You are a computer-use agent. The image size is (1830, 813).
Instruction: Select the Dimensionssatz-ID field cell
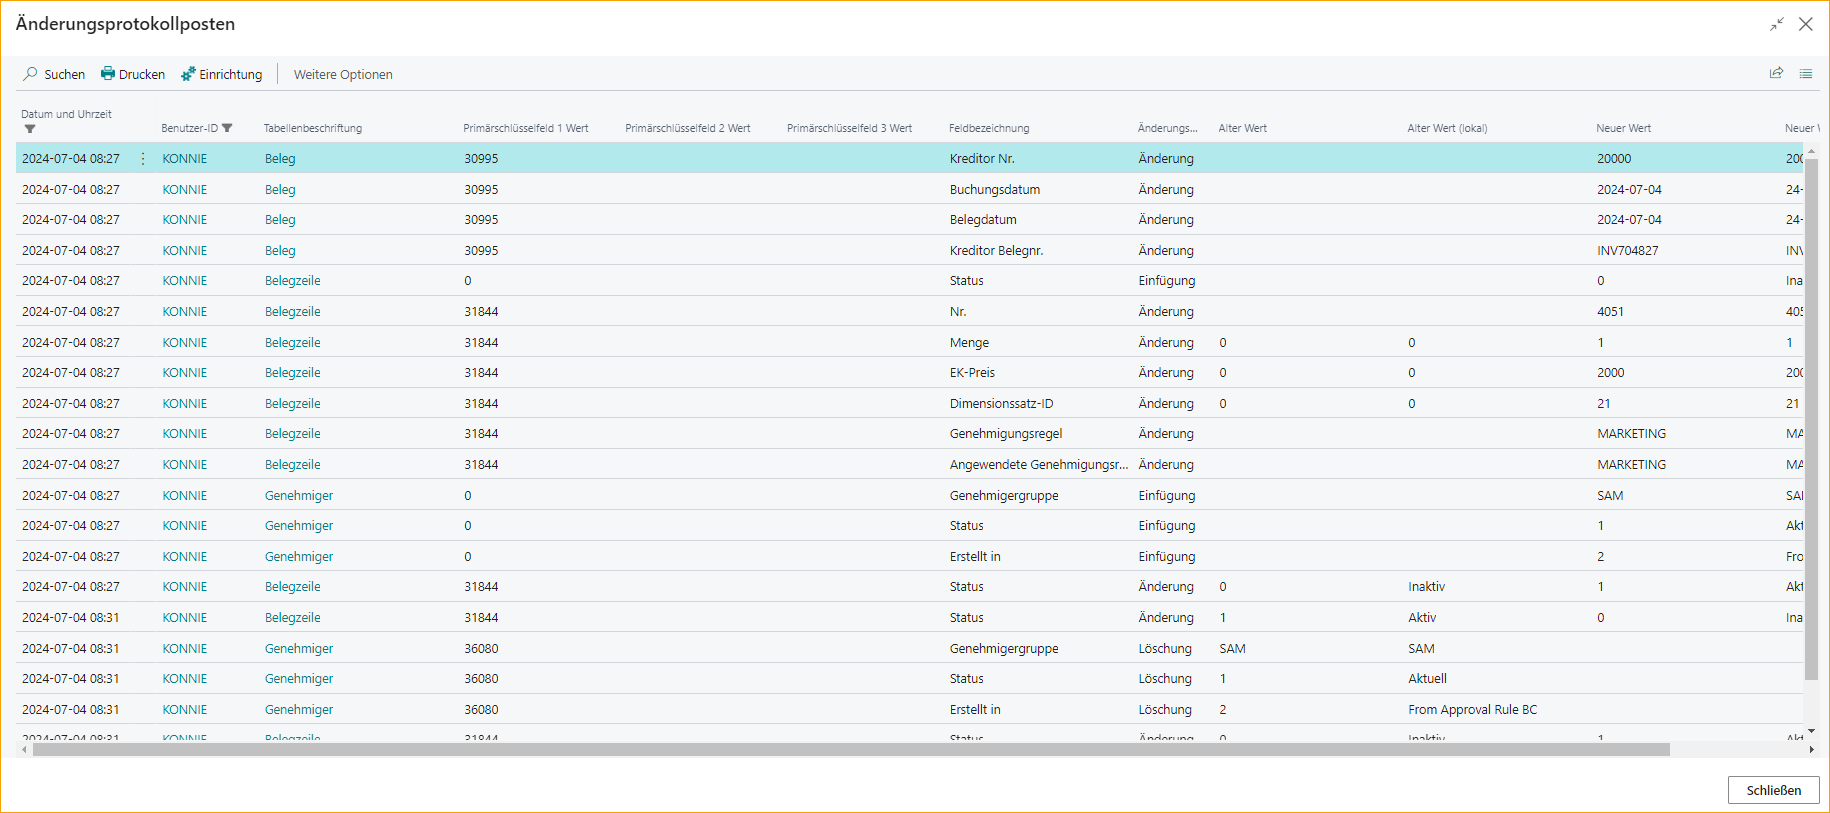[x=1002, y=404]
